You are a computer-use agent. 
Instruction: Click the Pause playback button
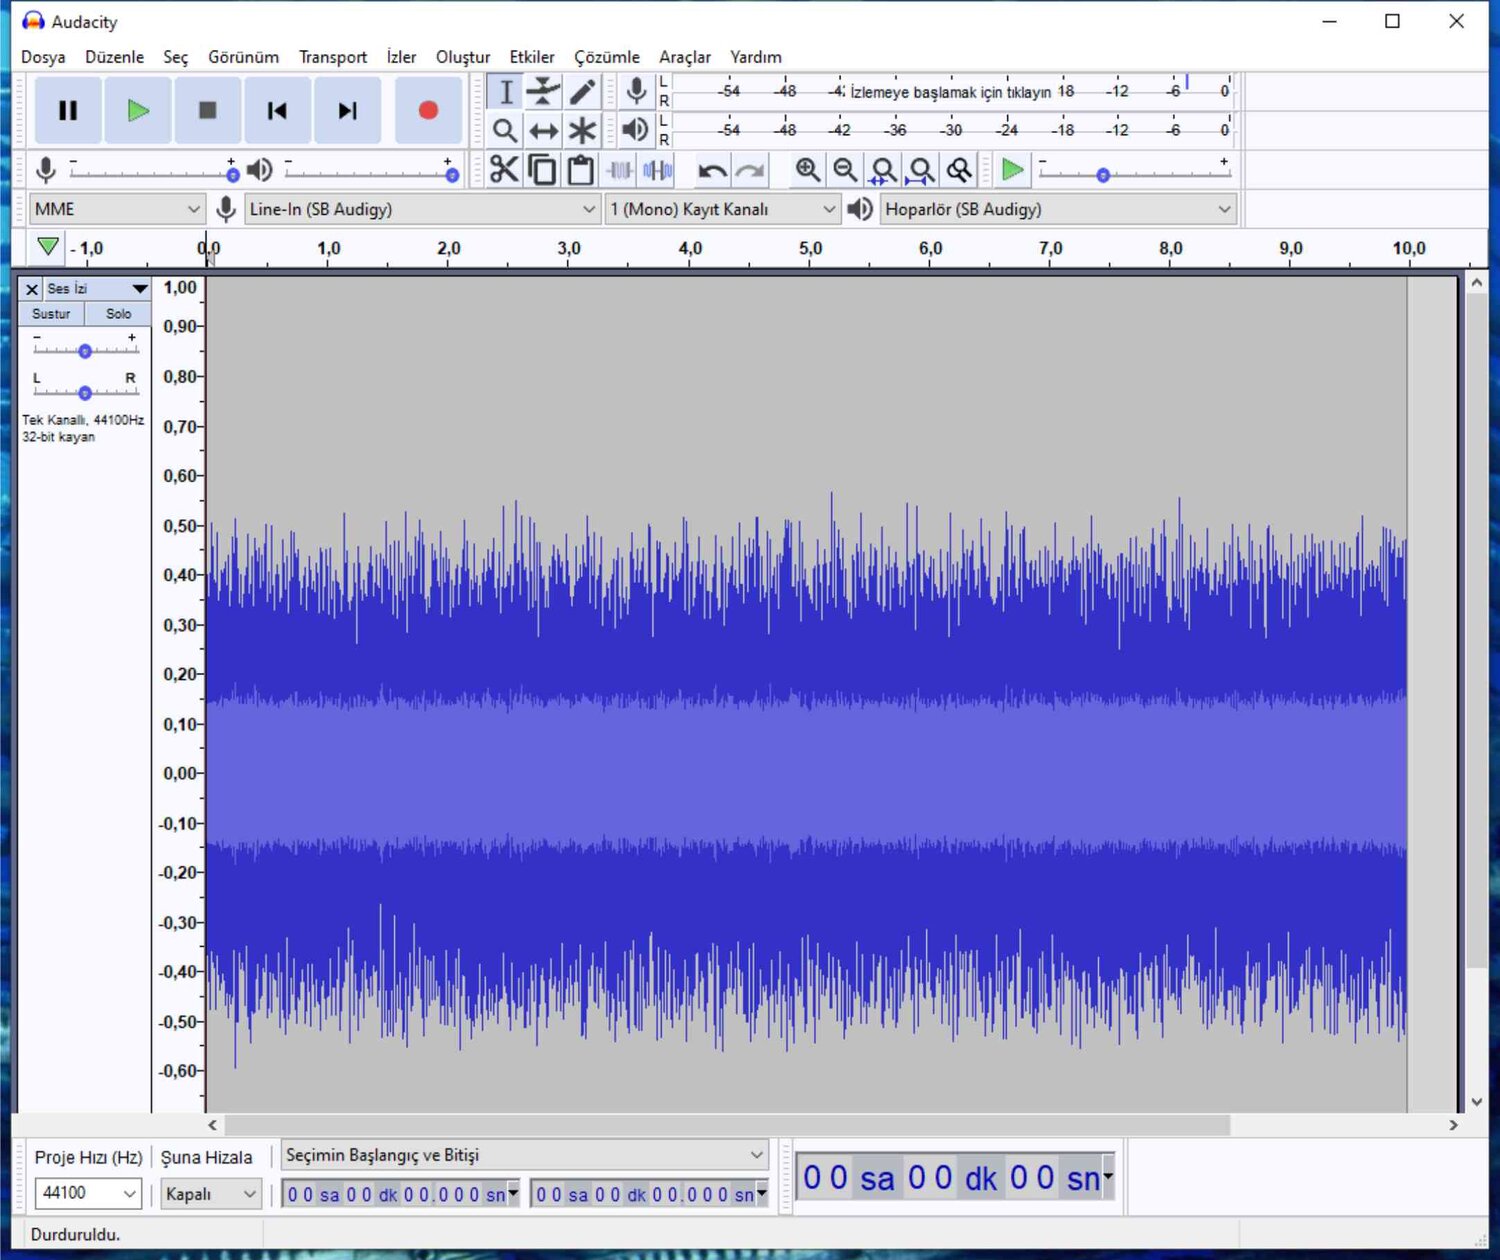click(68, 111)
